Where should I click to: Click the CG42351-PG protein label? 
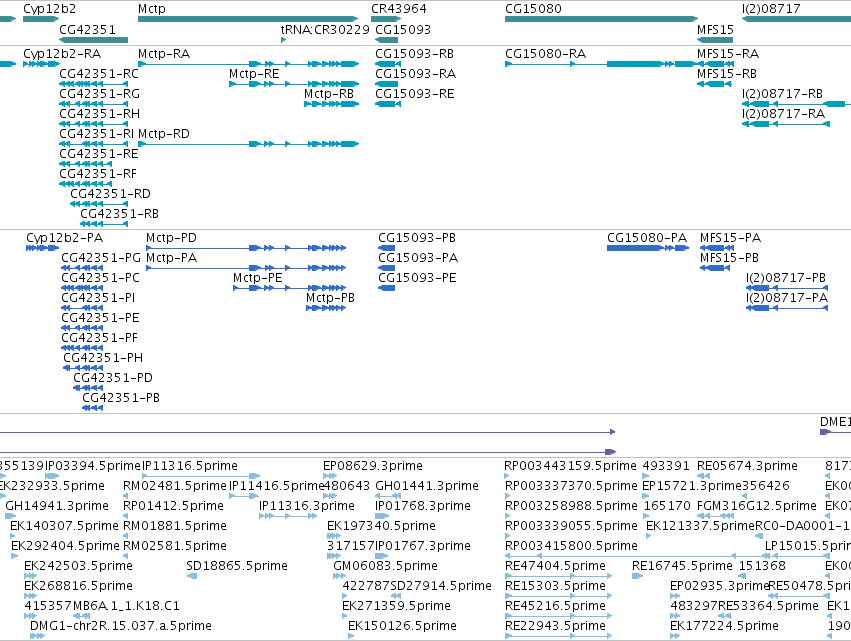pos(100,258)
